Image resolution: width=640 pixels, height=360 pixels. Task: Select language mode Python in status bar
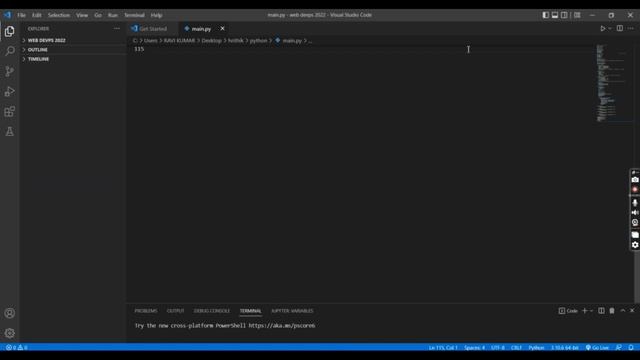pyautogui.click(x=536, y=347)
